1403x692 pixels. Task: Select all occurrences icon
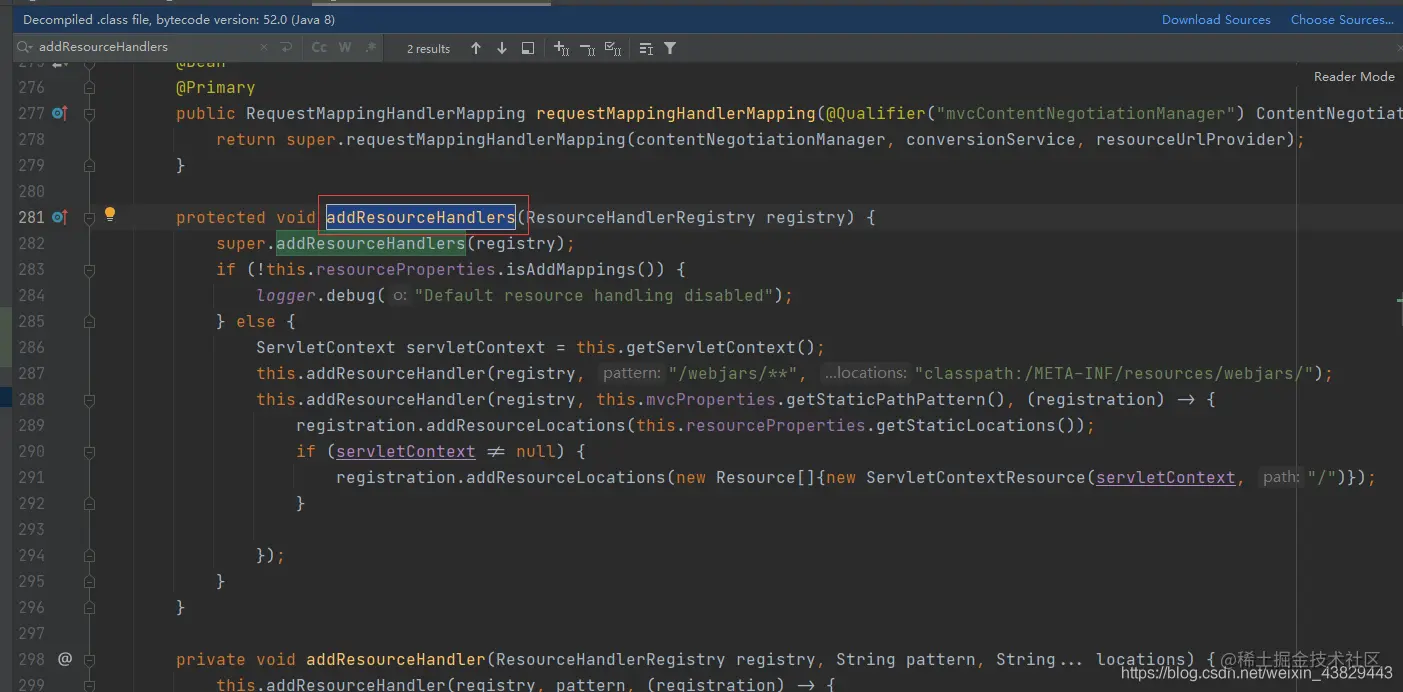pyautogui.click(x=613, y=48)
